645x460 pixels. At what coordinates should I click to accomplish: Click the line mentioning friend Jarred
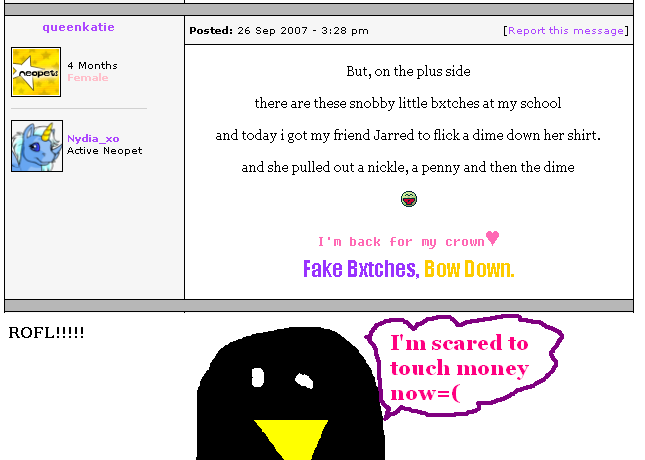point(408,135)
